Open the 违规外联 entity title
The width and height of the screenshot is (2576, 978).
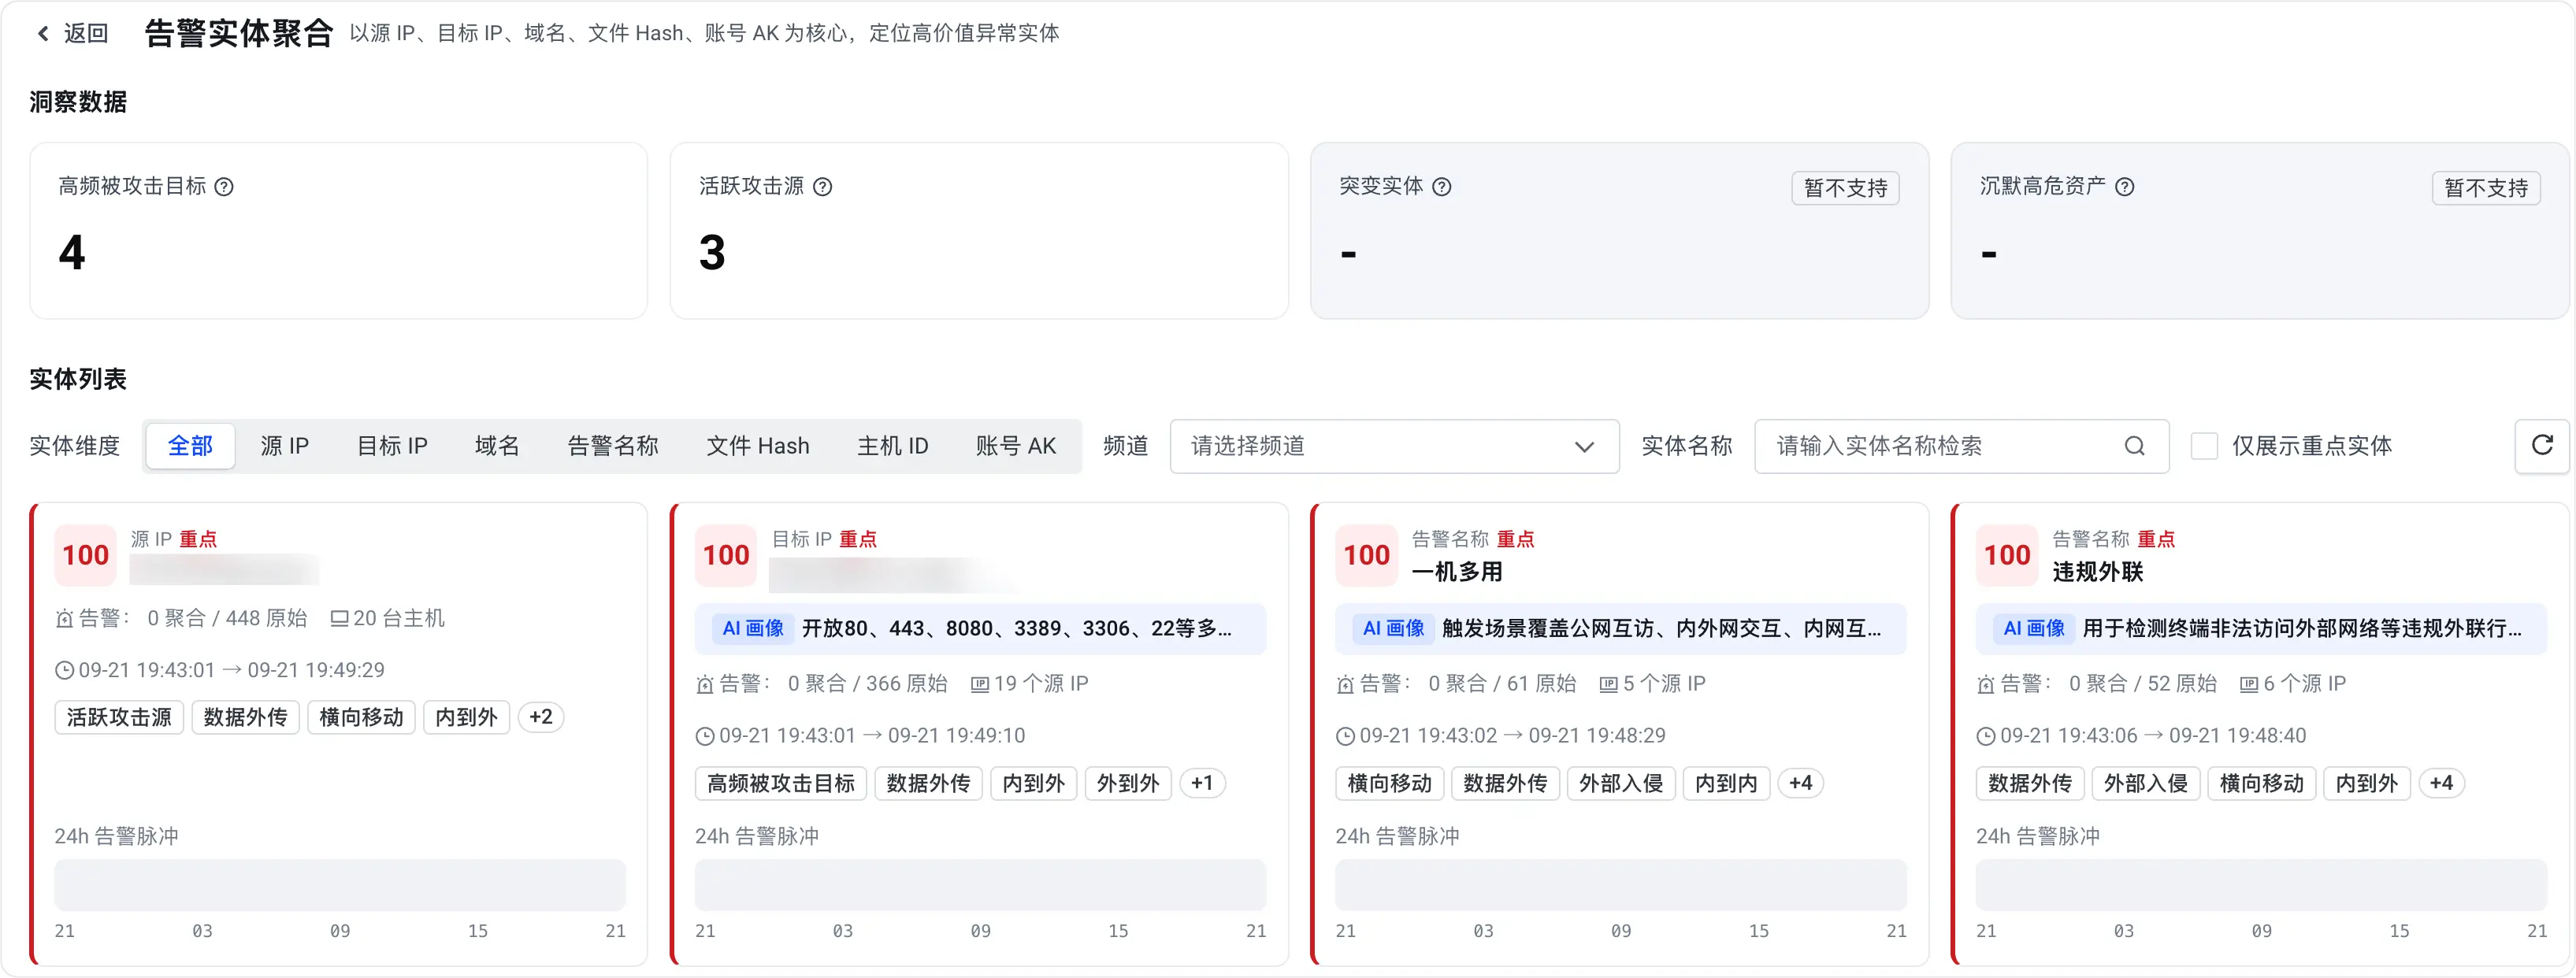[x=2098, y=572]
